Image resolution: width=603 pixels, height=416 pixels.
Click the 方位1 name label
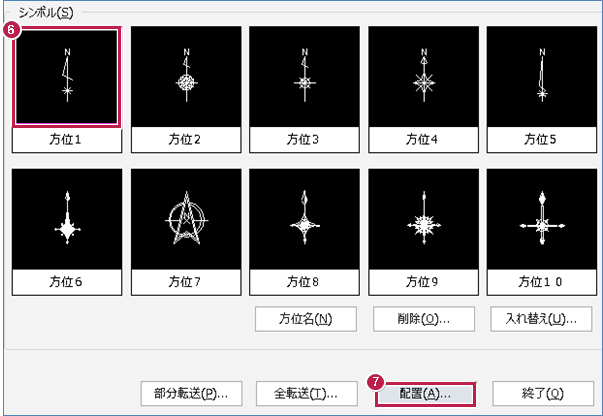(x=67, y=140)
